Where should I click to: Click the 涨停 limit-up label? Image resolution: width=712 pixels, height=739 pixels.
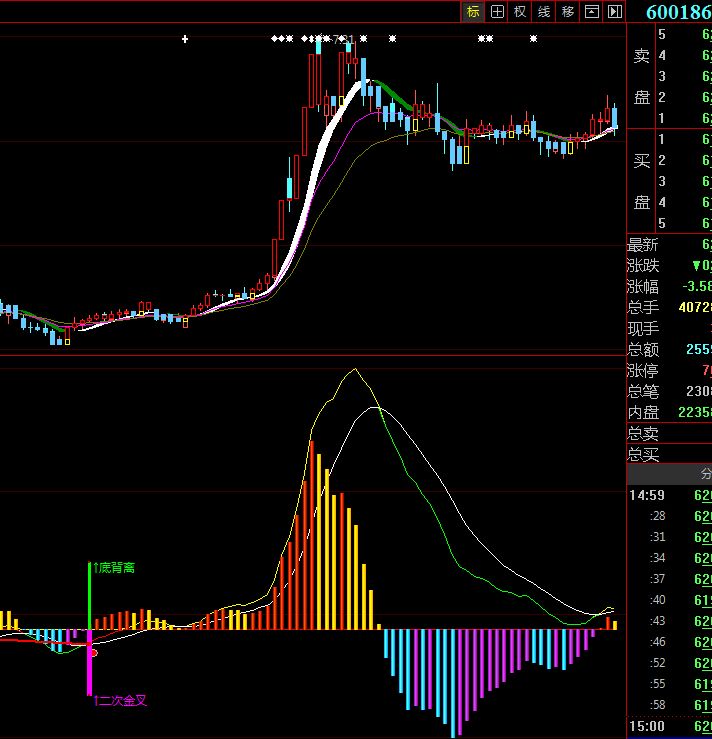coord(643,370)
